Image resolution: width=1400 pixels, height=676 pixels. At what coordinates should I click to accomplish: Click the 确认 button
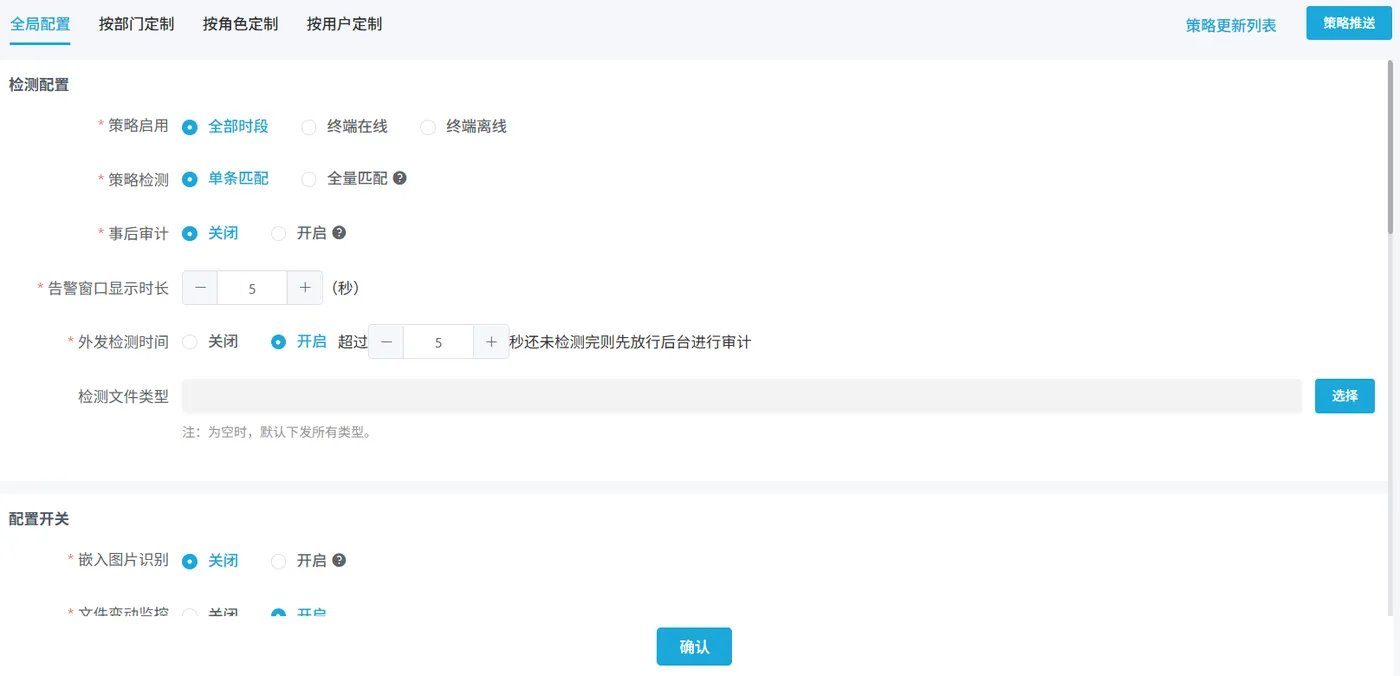[694, 647]
